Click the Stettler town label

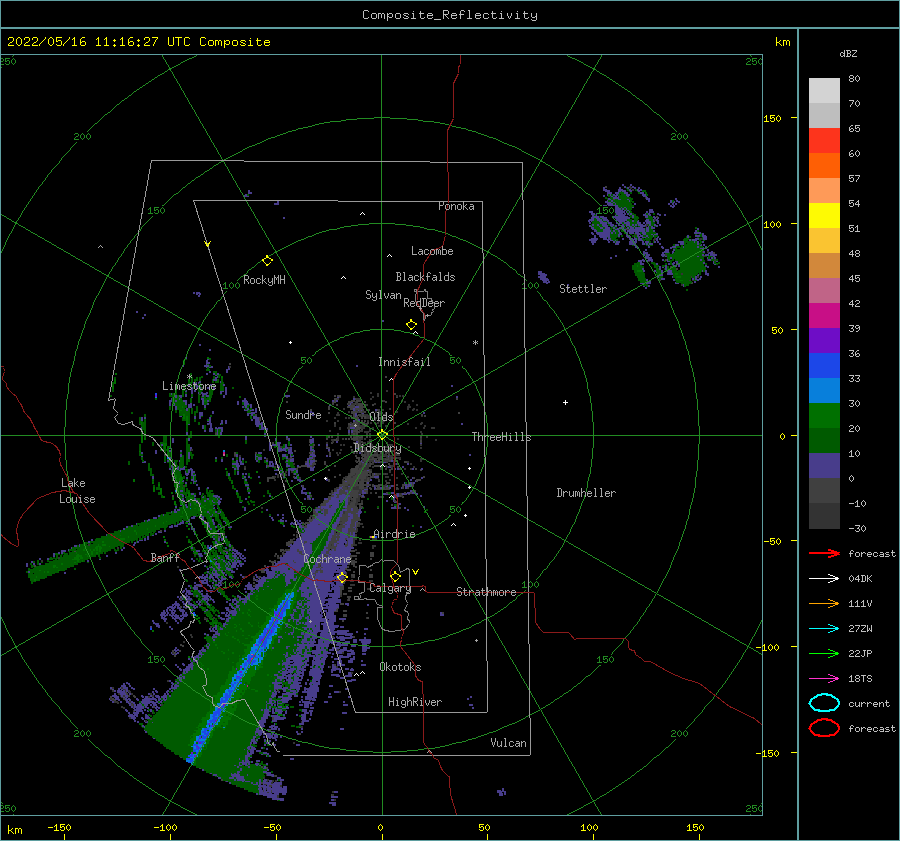pyautogui.click(x=583, y=289)
